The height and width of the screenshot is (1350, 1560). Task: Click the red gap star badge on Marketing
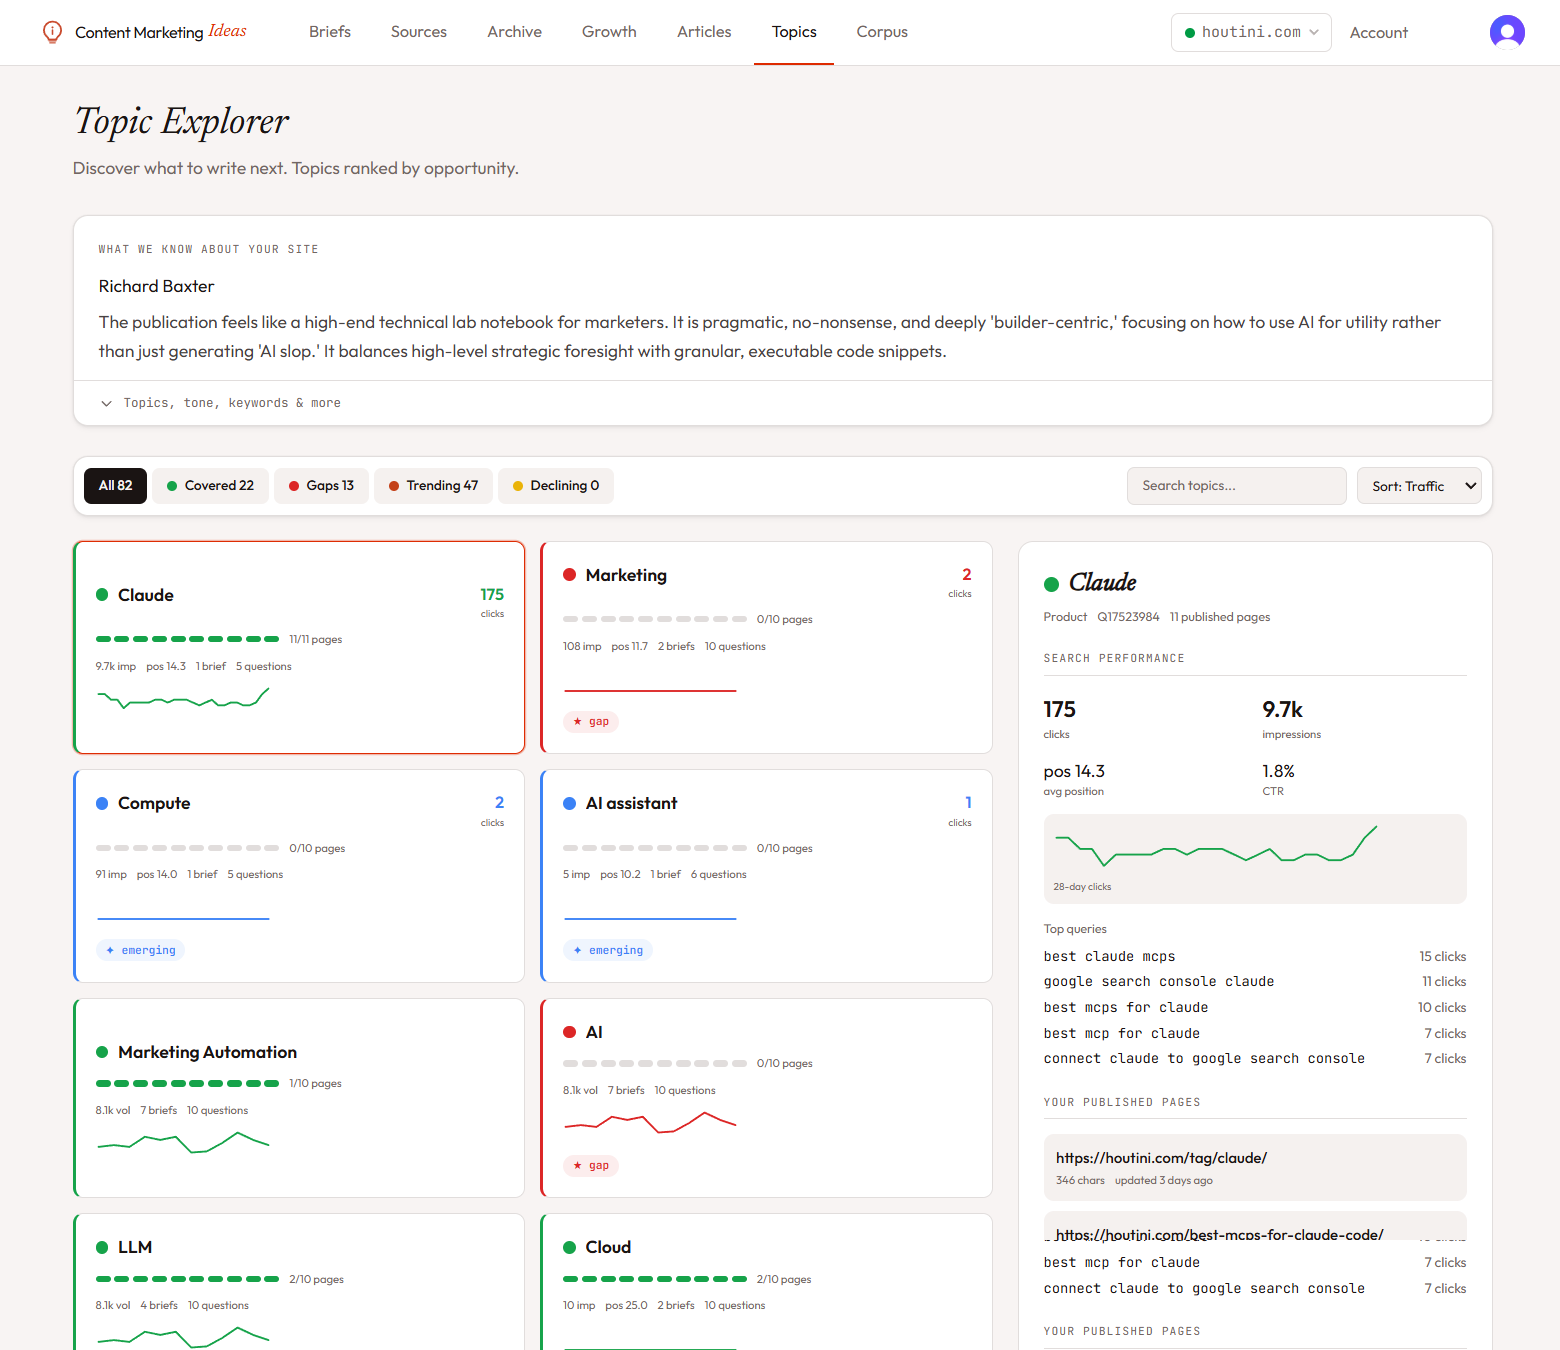click(x=590, y=721)
